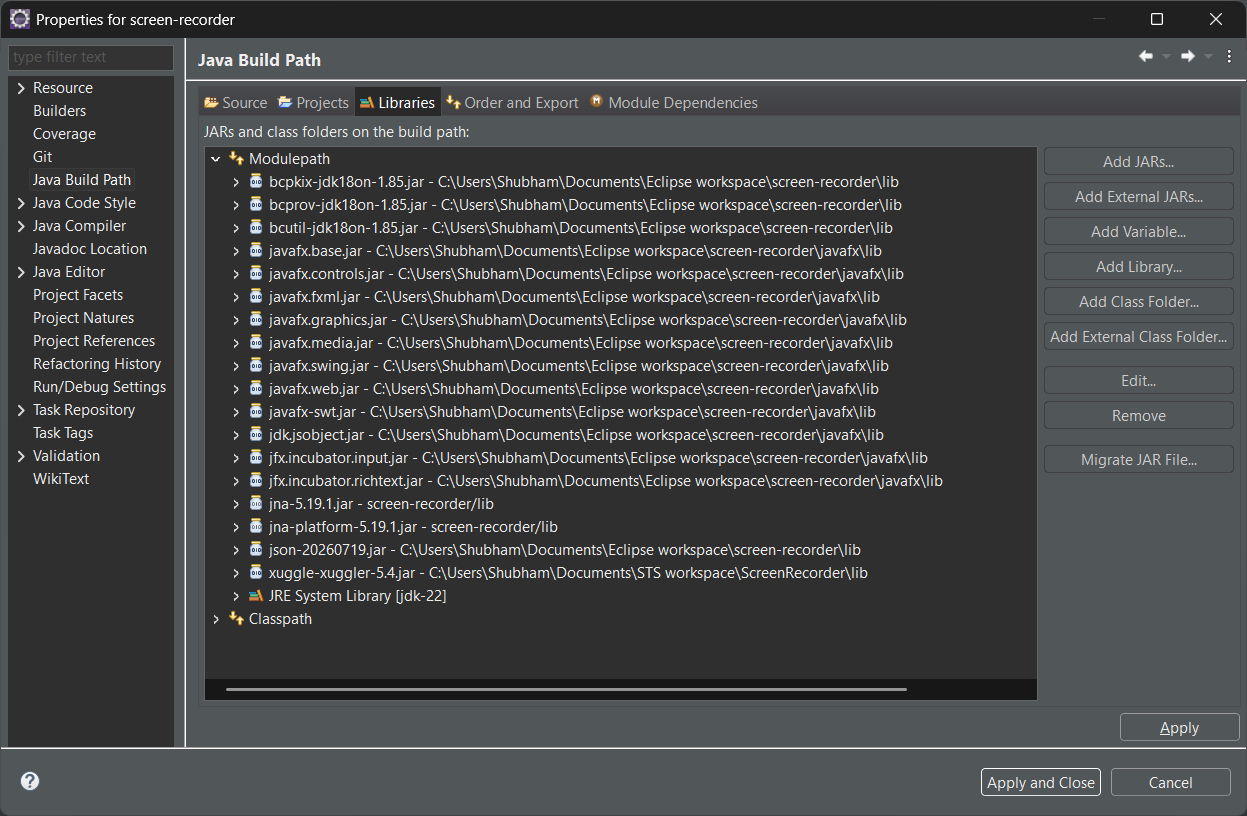The image size is (1247, 816).
Task: Click the jar icon of jna-5.19.1.jar
Action: 256,504
